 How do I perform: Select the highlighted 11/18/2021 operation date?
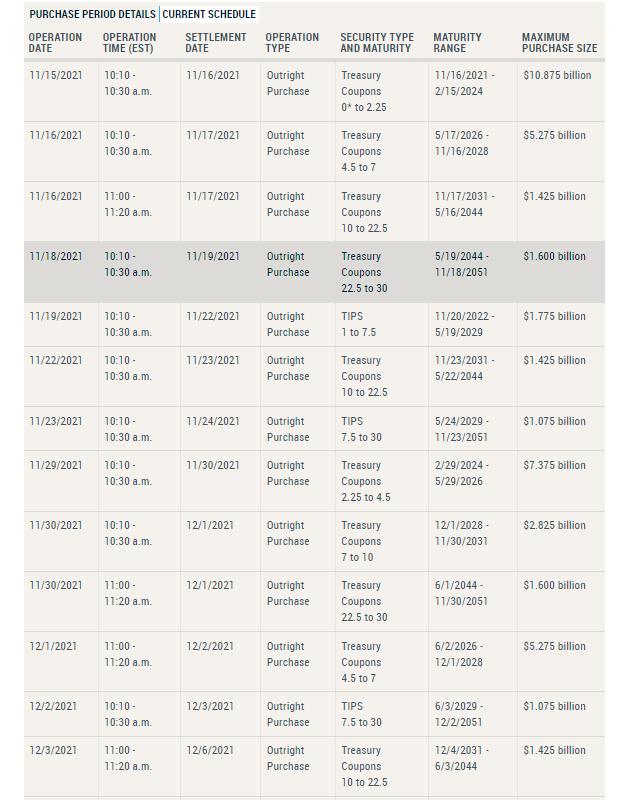(56, 256)
